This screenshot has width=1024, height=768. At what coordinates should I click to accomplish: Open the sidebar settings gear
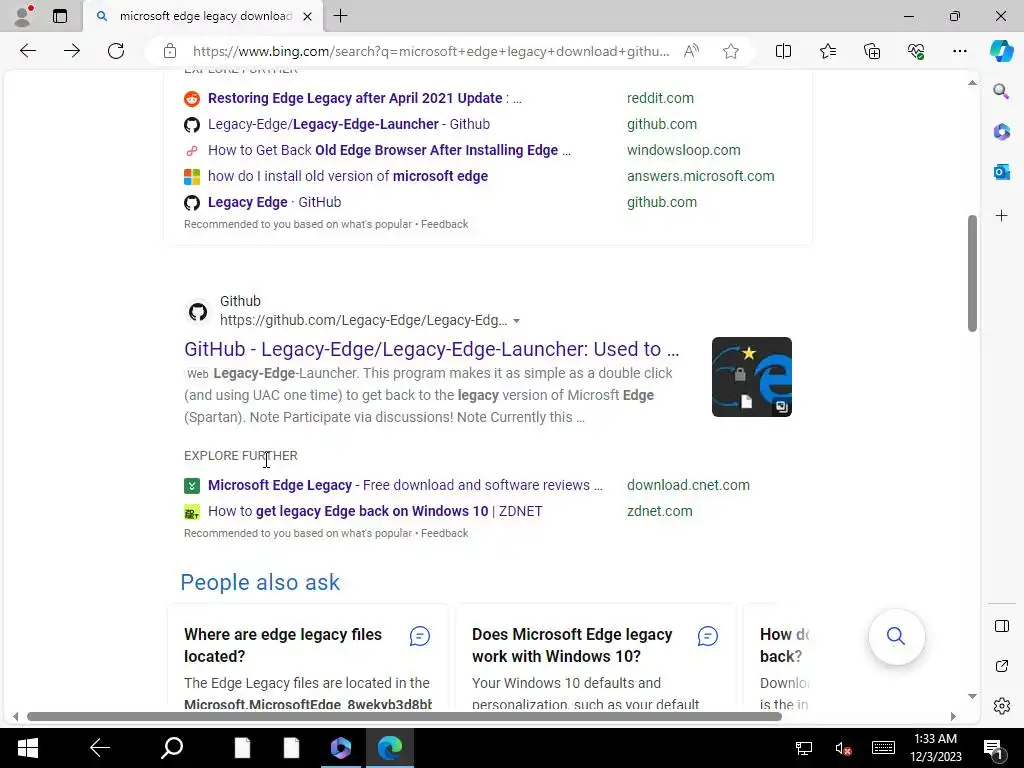coord(1001,706)
